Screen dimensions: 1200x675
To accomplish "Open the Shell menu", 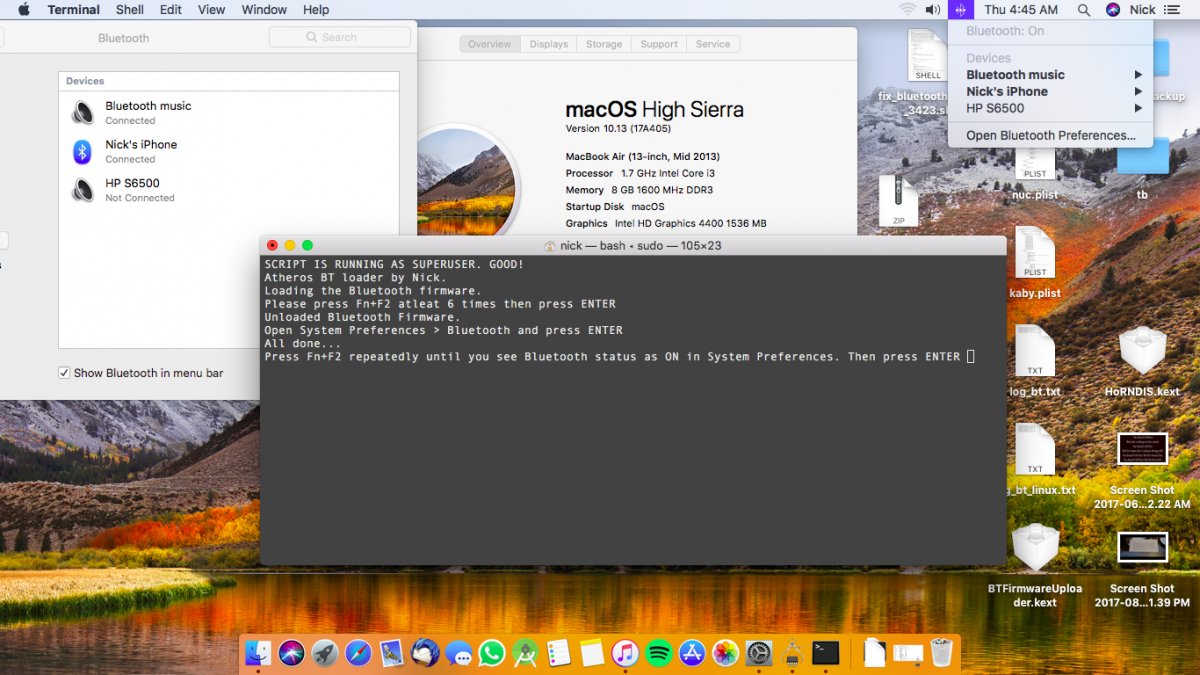I will coord(130,10).
